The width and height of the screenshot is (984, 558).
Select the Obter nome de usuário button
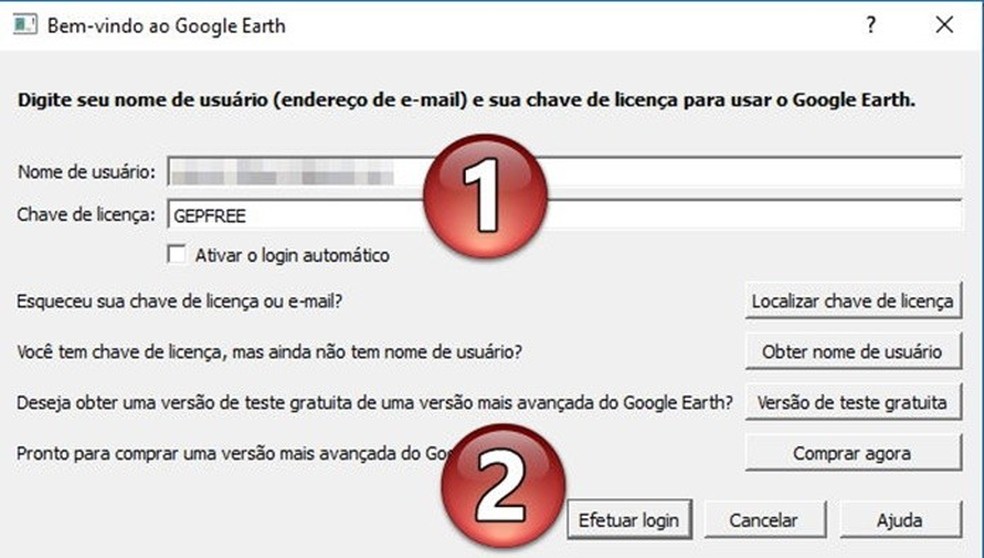[x=853, y=351]
